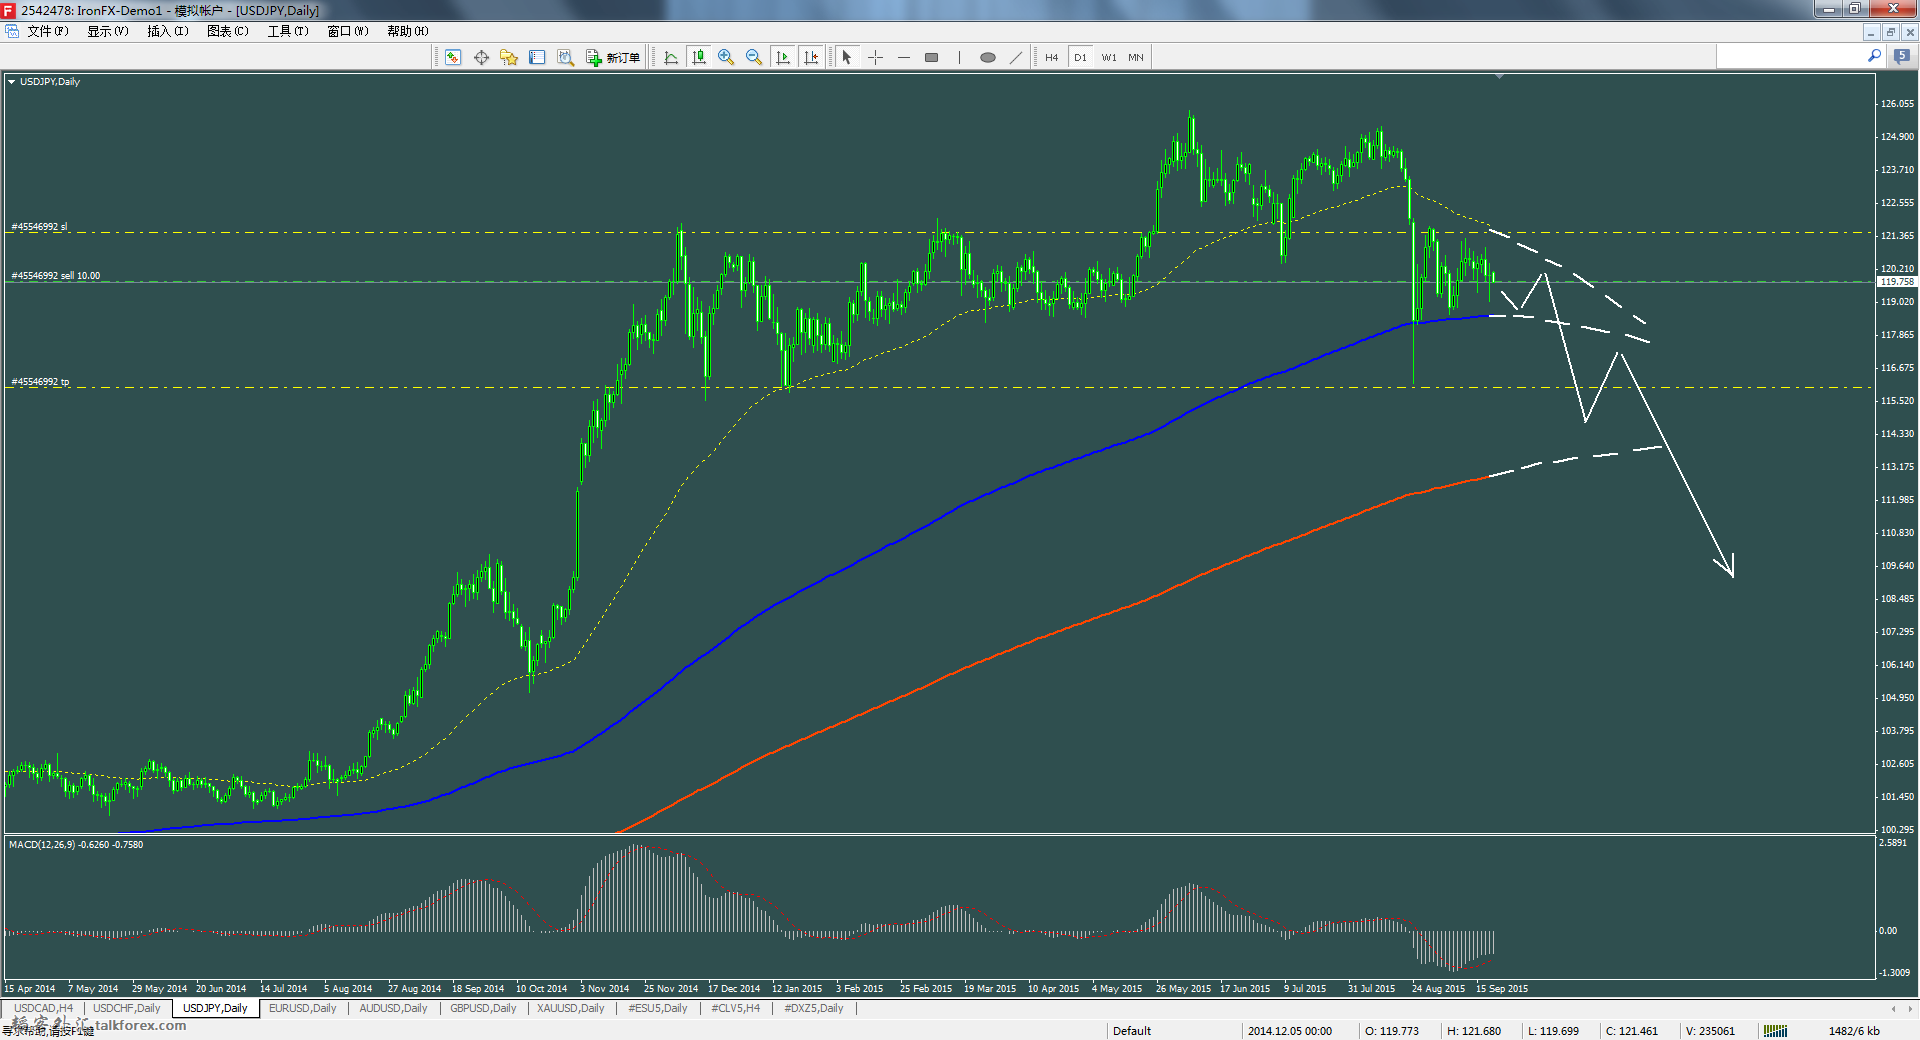The width and height of the screenshot is (1920, 1040).
Task: Select the rectangle drawing tool
Action: point(932,57)
